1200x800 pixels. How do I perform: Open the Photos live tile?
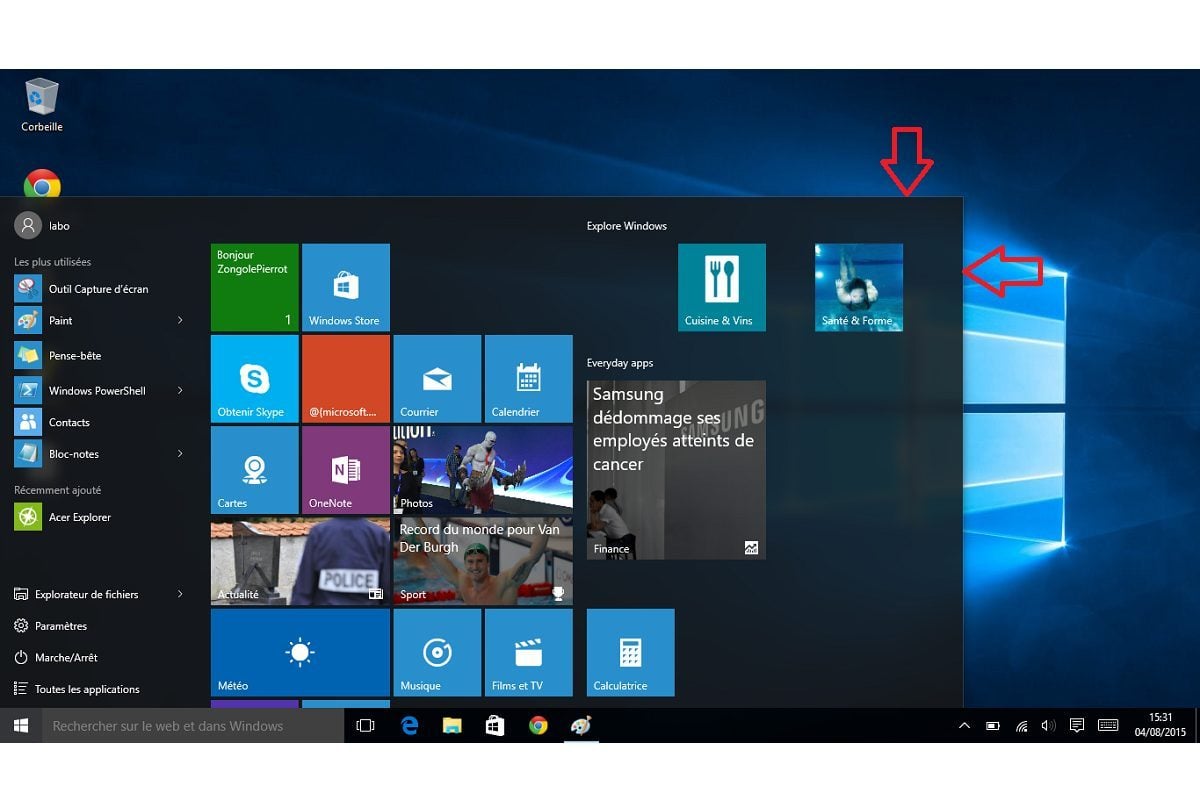point(483,470)
